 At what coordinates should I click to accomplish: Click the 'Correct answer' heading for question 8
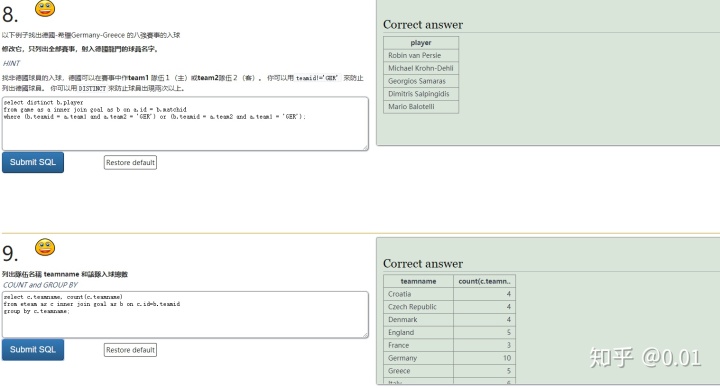[423, 25]
